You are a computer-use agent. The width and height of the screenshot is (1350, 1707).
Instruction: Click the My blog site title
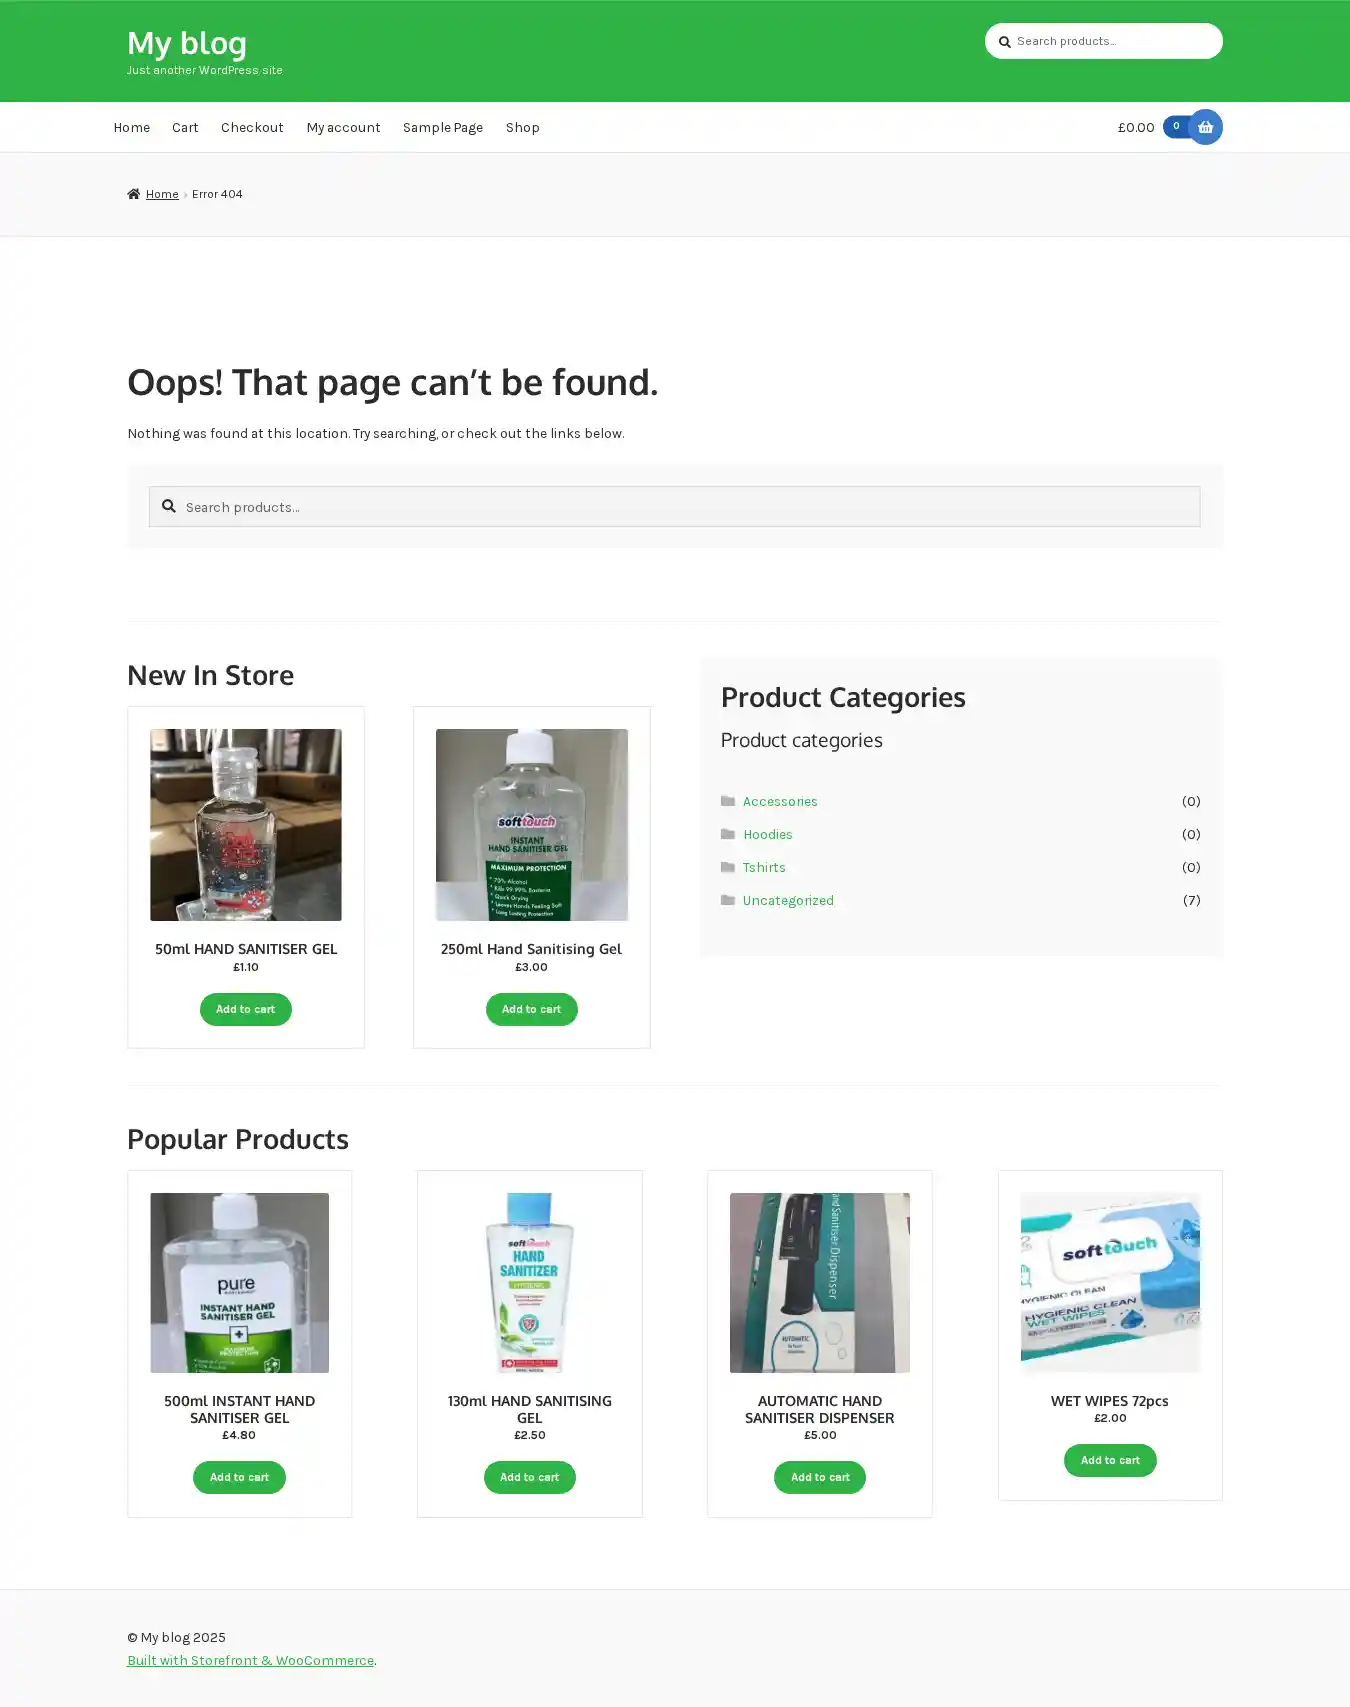pos(187,43)
